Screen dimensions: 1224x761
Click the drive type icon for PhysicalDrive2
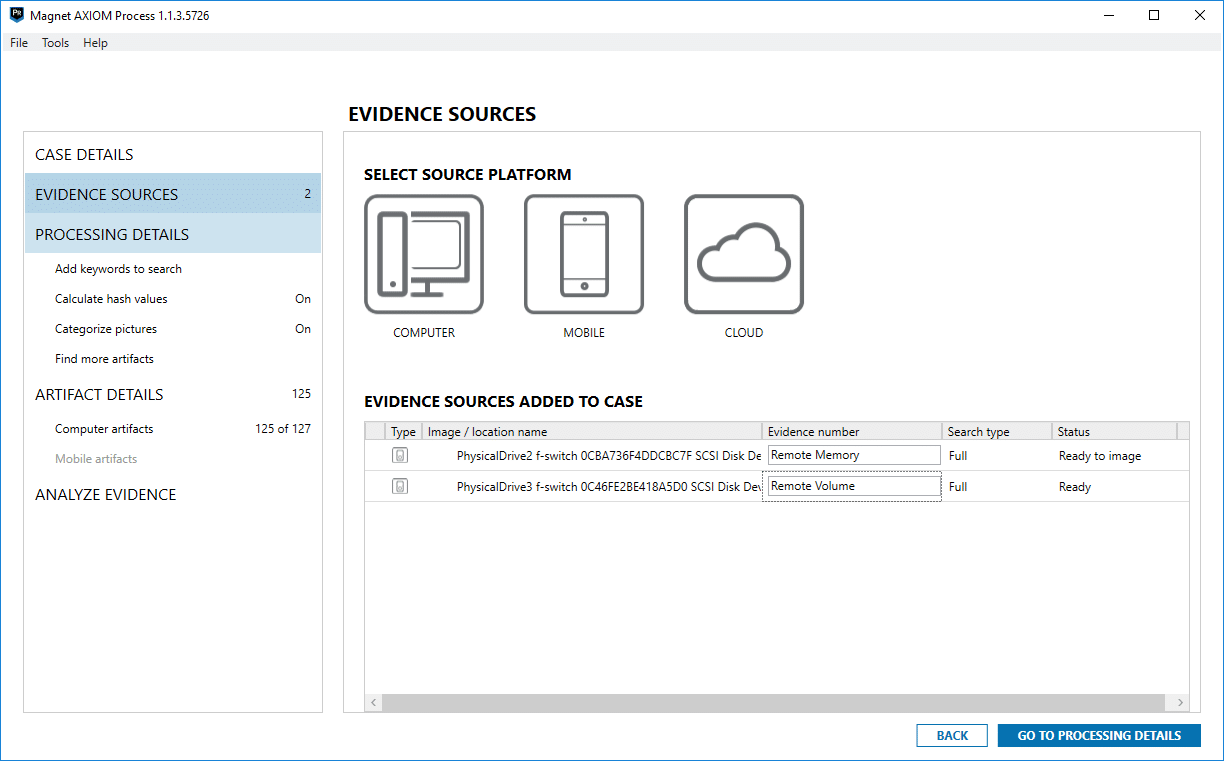point(400,455)
